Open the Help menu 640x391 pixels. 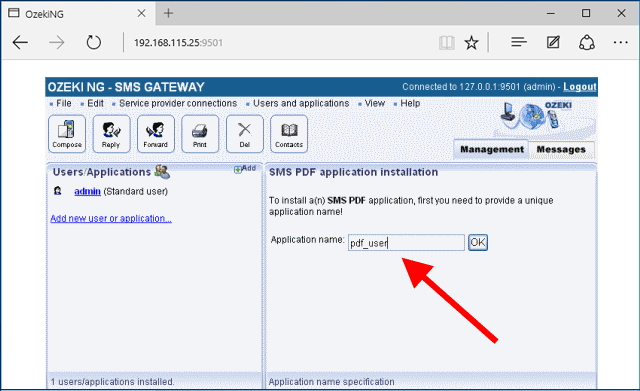(410, 103)
